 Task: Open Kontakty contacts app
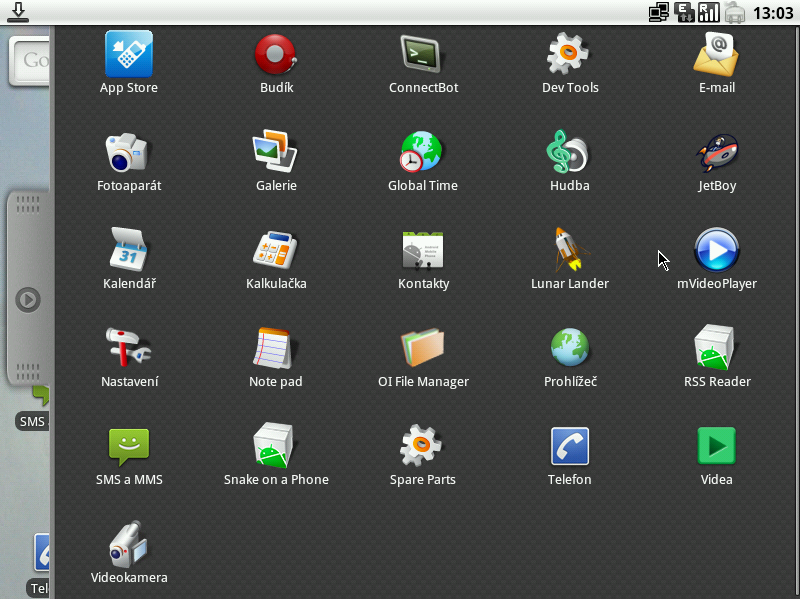423,251
